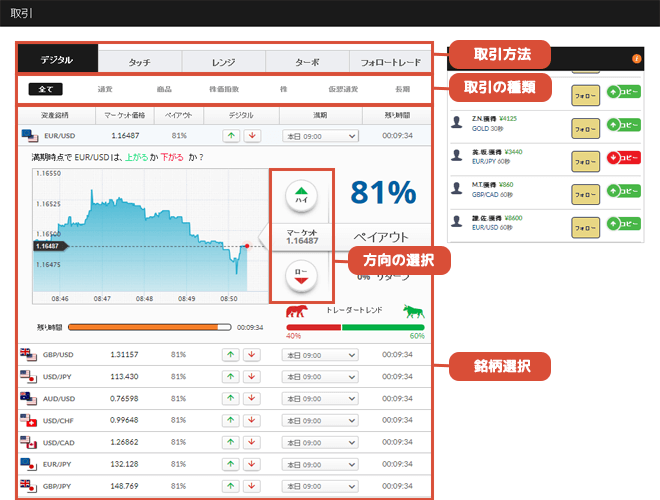The height and width of the screenshot is (500, 660).
Task: Open the GBP/USD expiry dropdown
Action: coord(320,355)
